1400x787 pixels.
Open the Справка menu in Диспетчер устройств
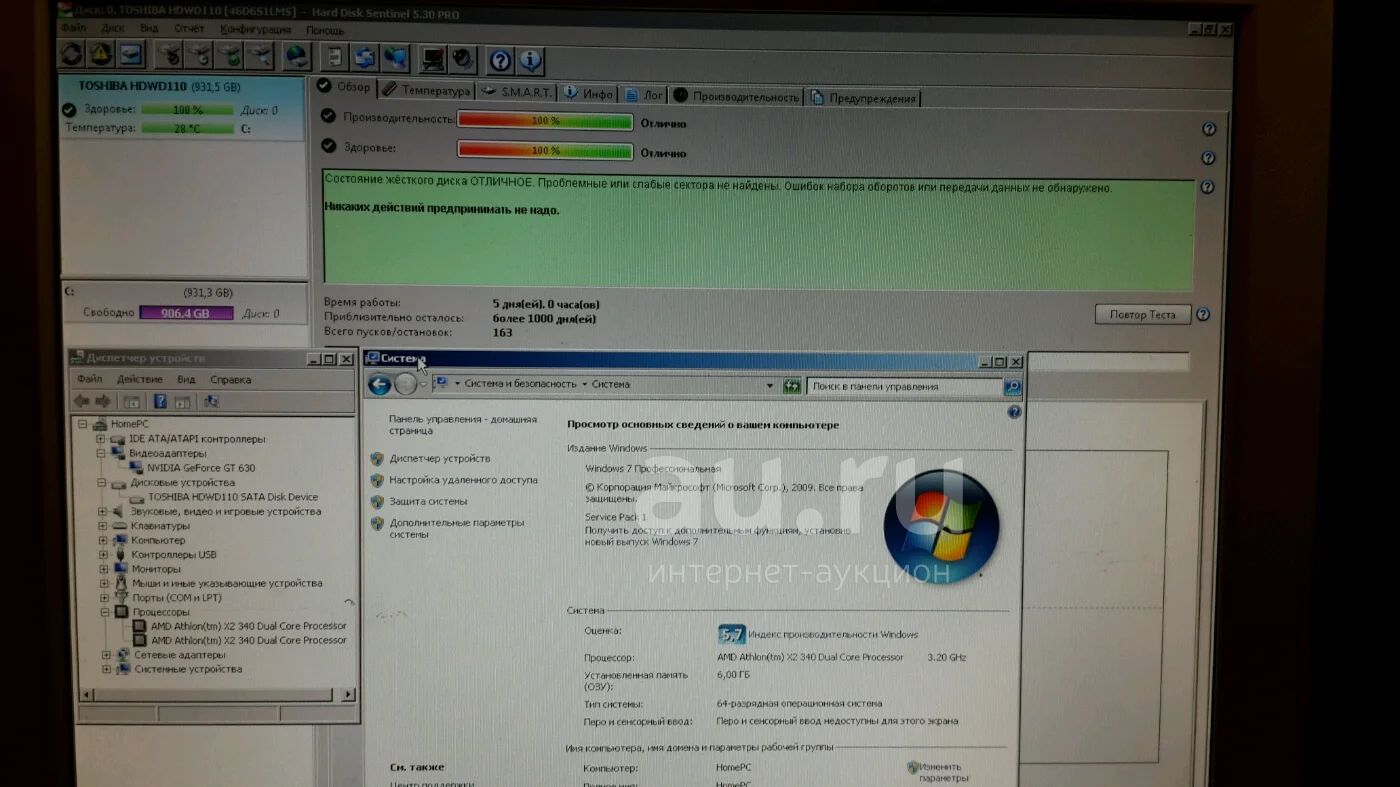tap(231, 380)
